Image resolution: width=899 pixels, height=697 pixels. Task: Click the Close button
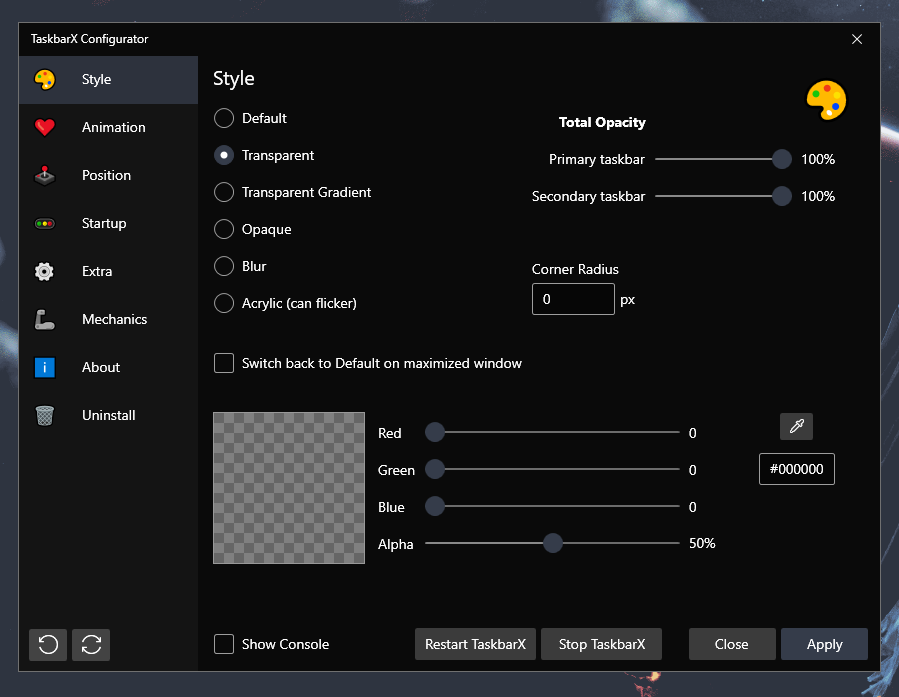click(x=732, y=644)
